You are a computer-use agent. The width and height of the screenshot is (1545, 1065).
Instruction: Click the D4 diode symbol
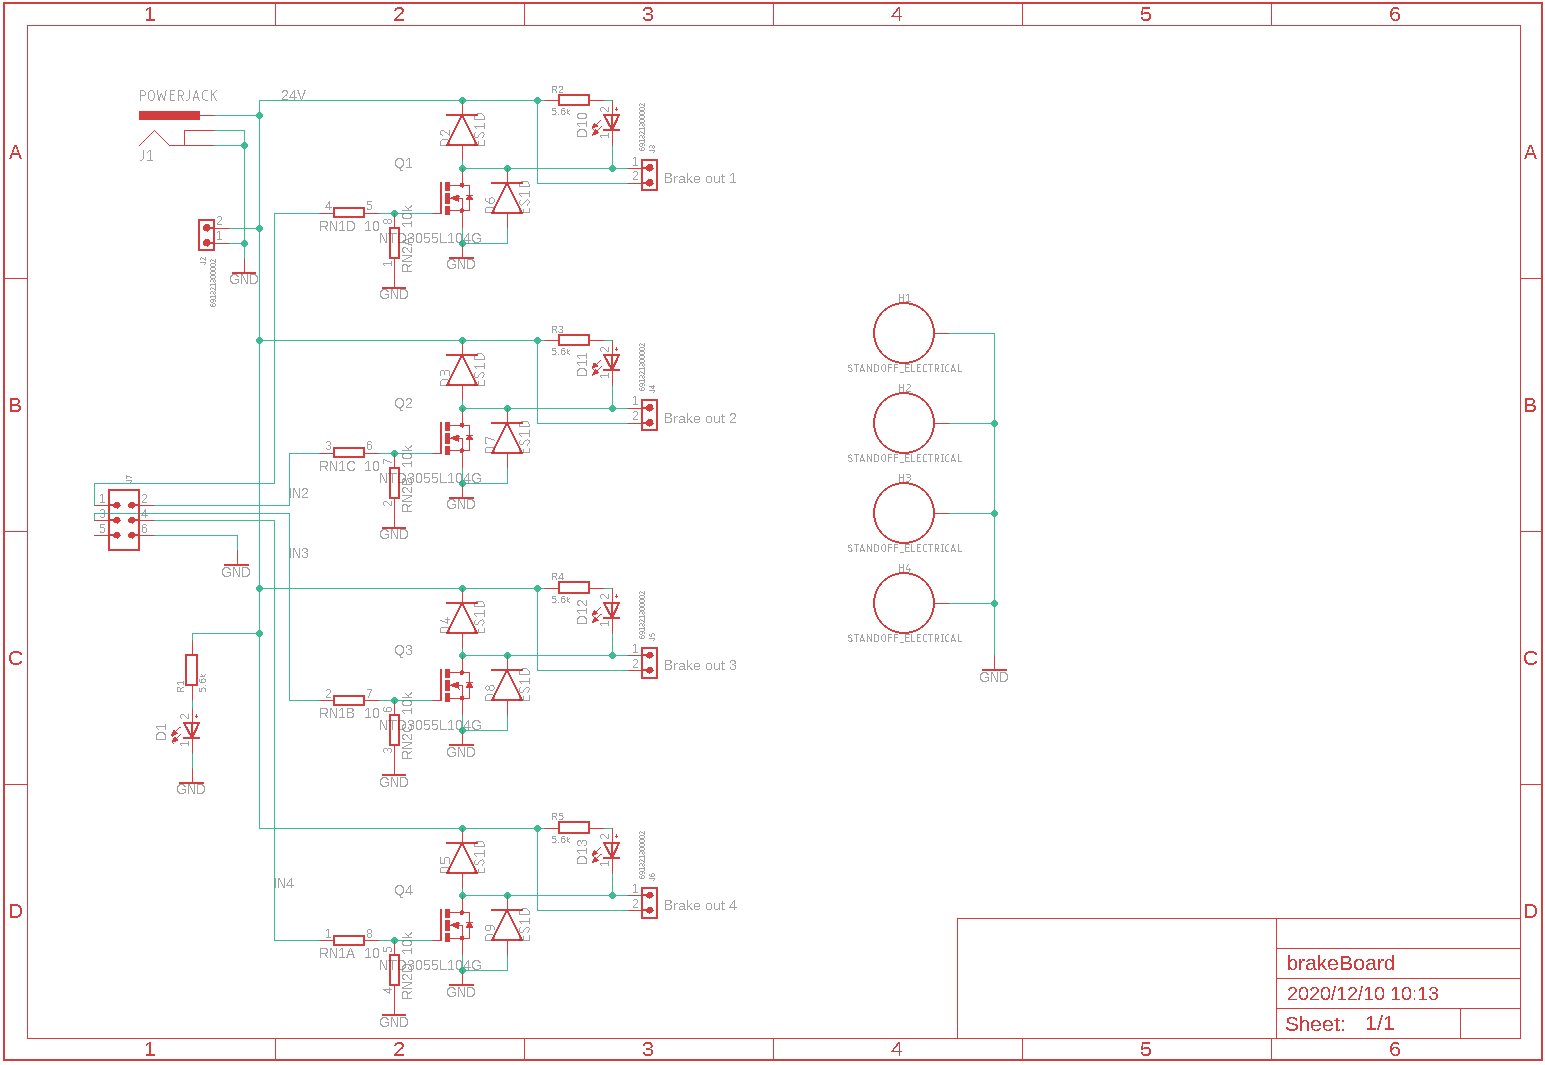point(462,617)
